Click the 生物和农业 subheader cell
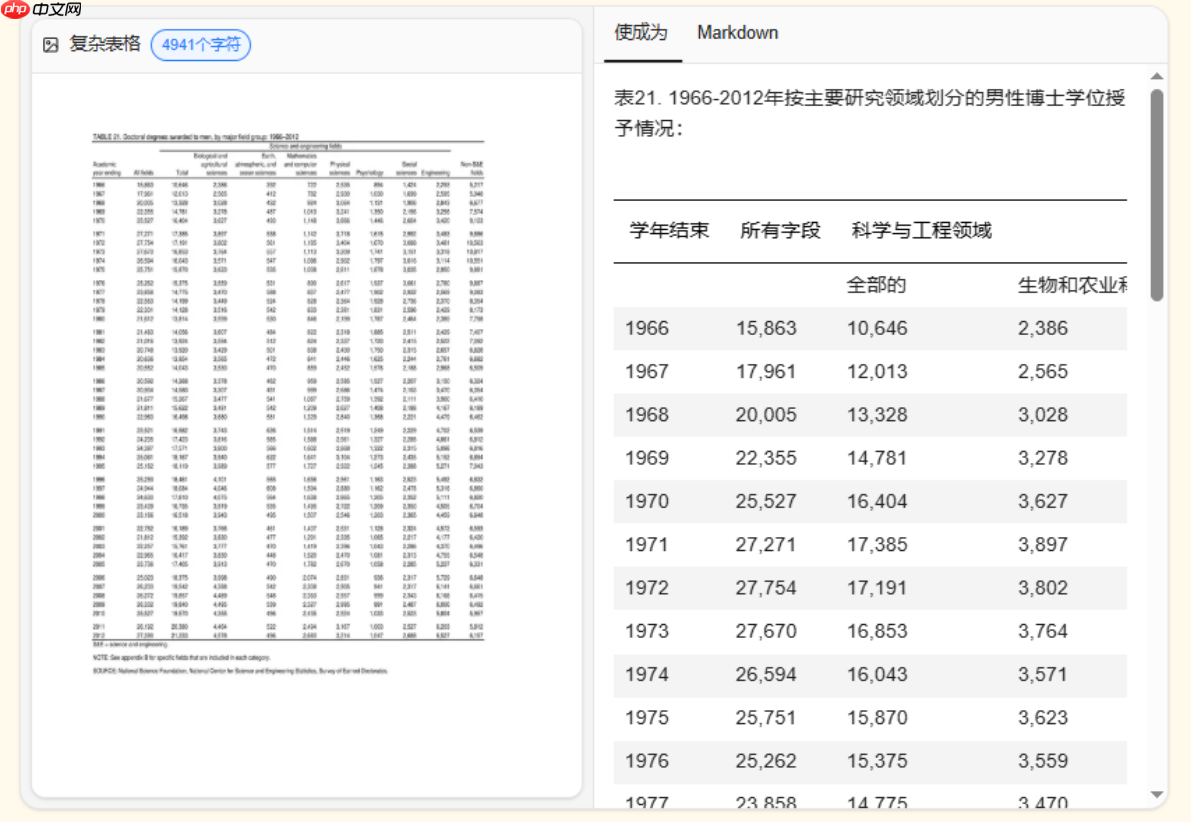The width and height of the screenshot is (1191, 822). click(1069, 285)
